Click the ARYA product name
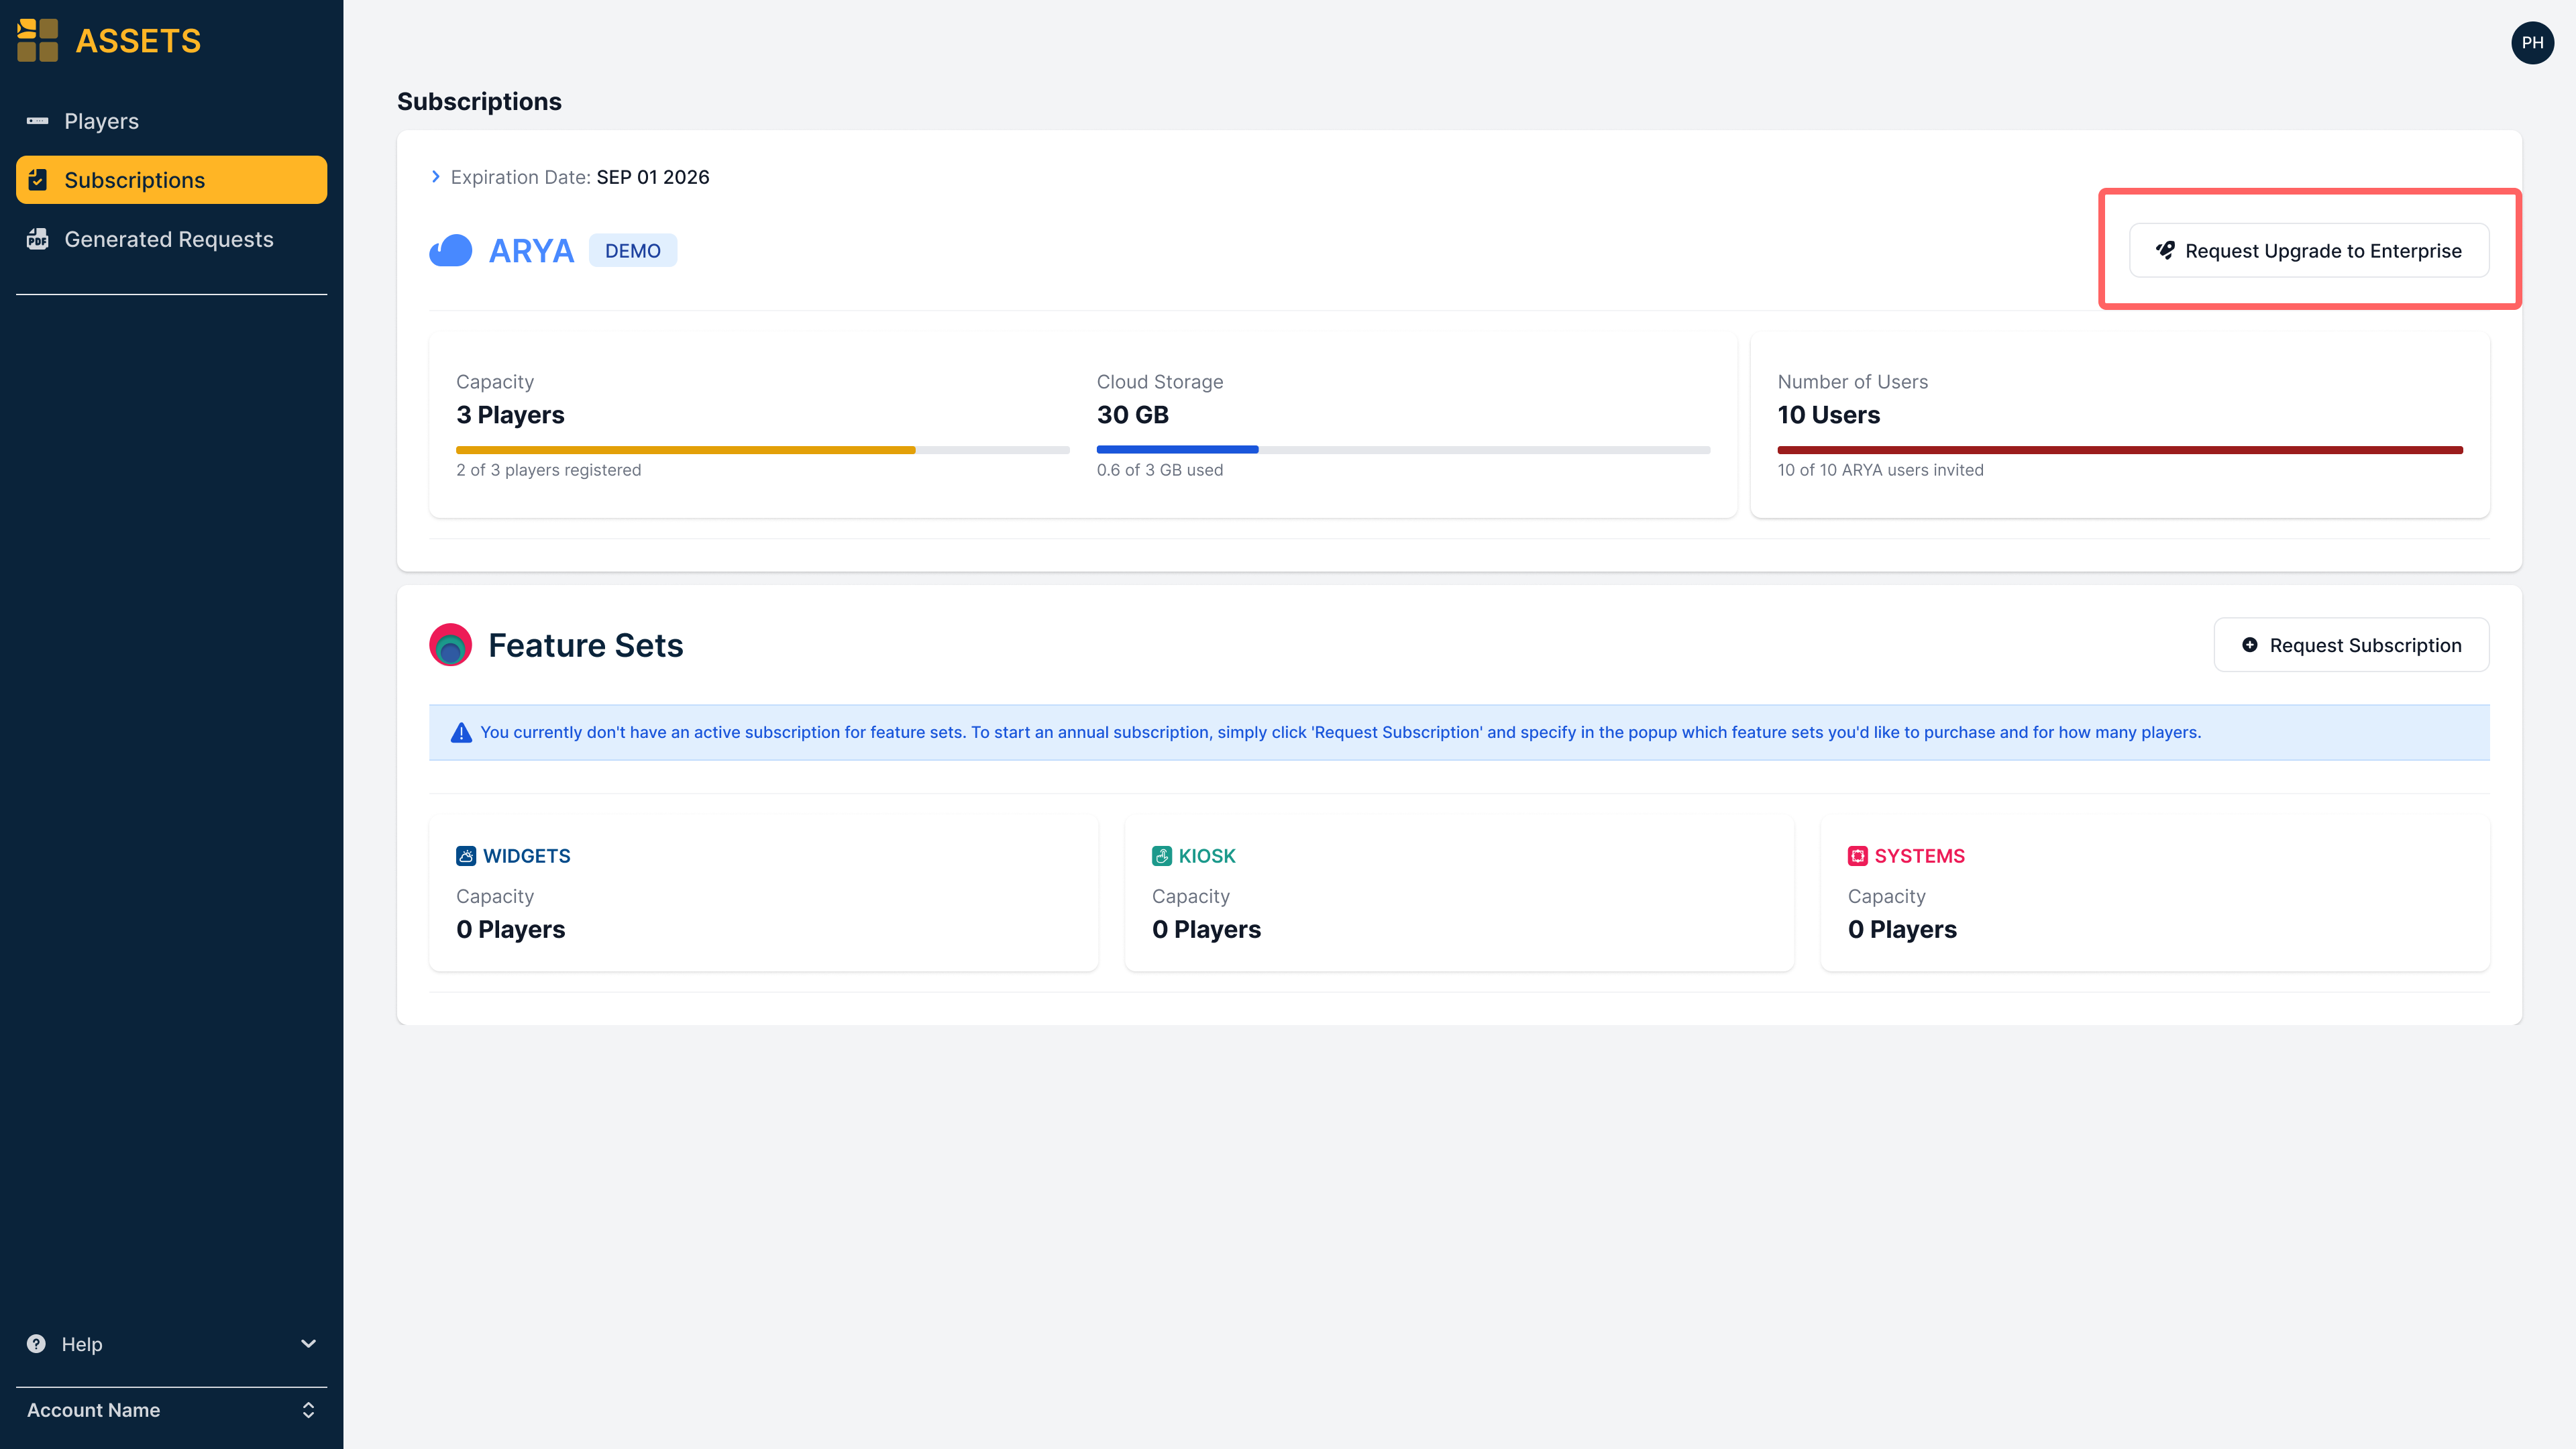Image resolution: width=2576 pixels, height=1449 pixels. [532, 250]
